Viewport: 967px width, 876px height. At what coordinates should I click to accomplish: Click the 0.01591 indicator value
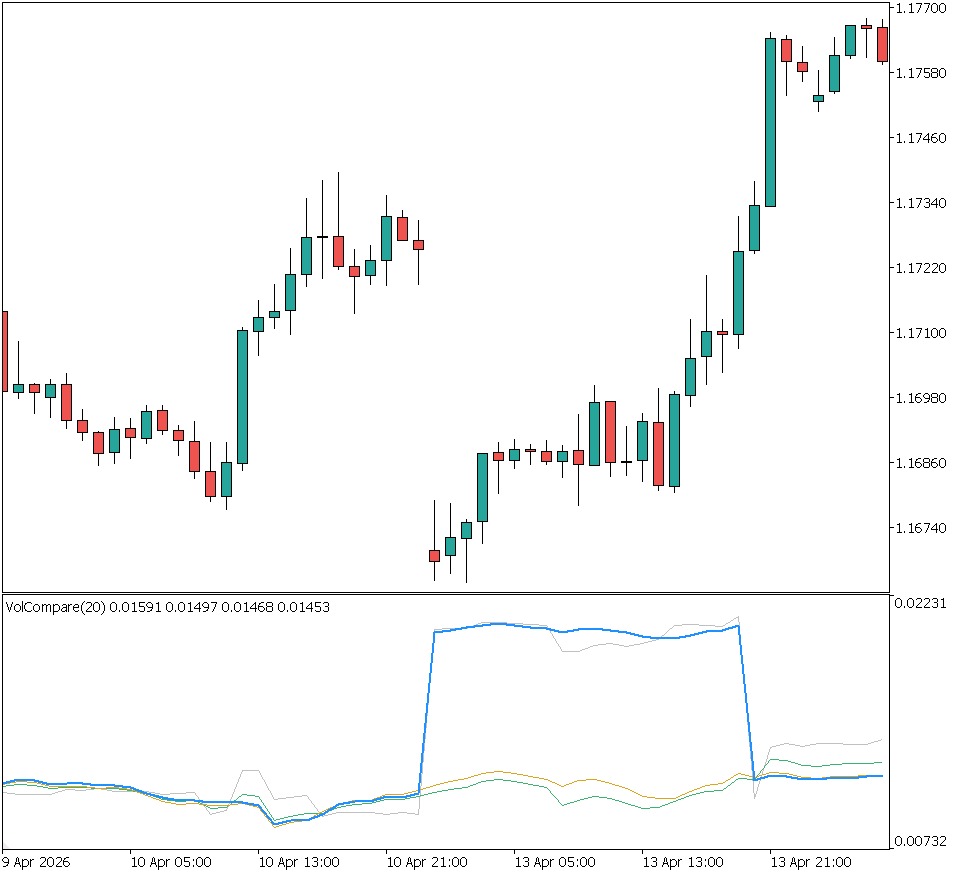click(x=136, y=607)
